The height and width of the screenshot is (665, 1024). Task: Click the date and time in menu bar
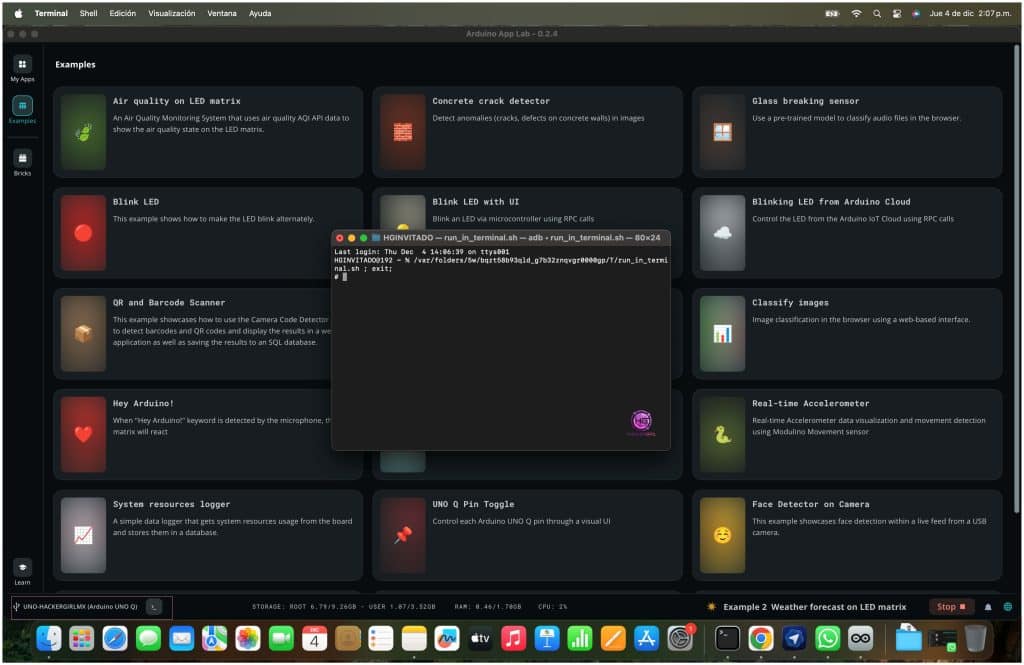[x=970, y=13]
